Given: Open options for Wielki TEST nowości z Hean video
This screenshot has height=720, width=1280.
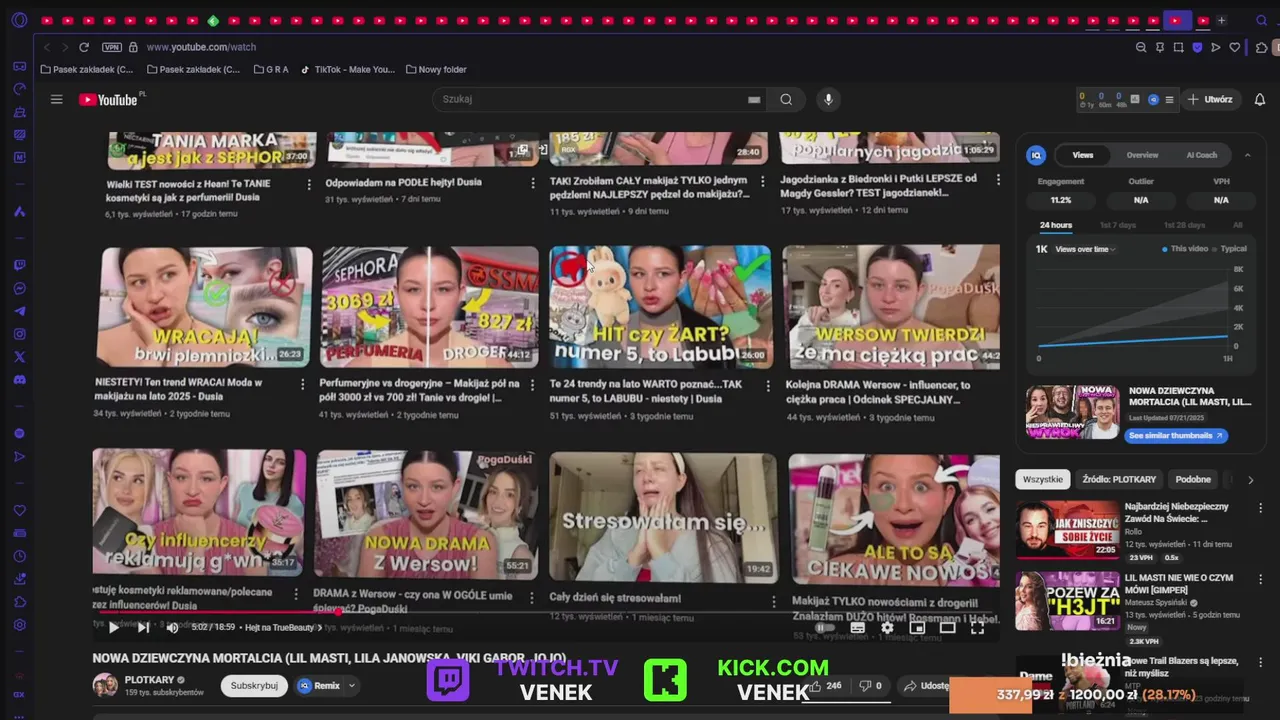Looking at the screenshot, I should tap(309, 184).
